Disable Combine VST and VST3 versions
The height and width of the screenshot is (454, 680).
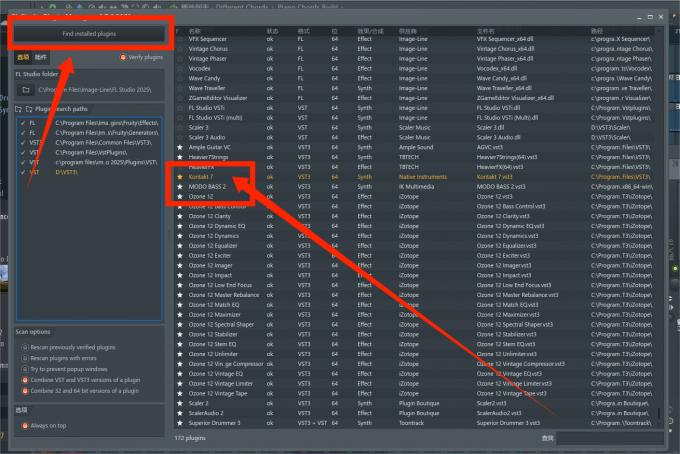pos(25,380)
